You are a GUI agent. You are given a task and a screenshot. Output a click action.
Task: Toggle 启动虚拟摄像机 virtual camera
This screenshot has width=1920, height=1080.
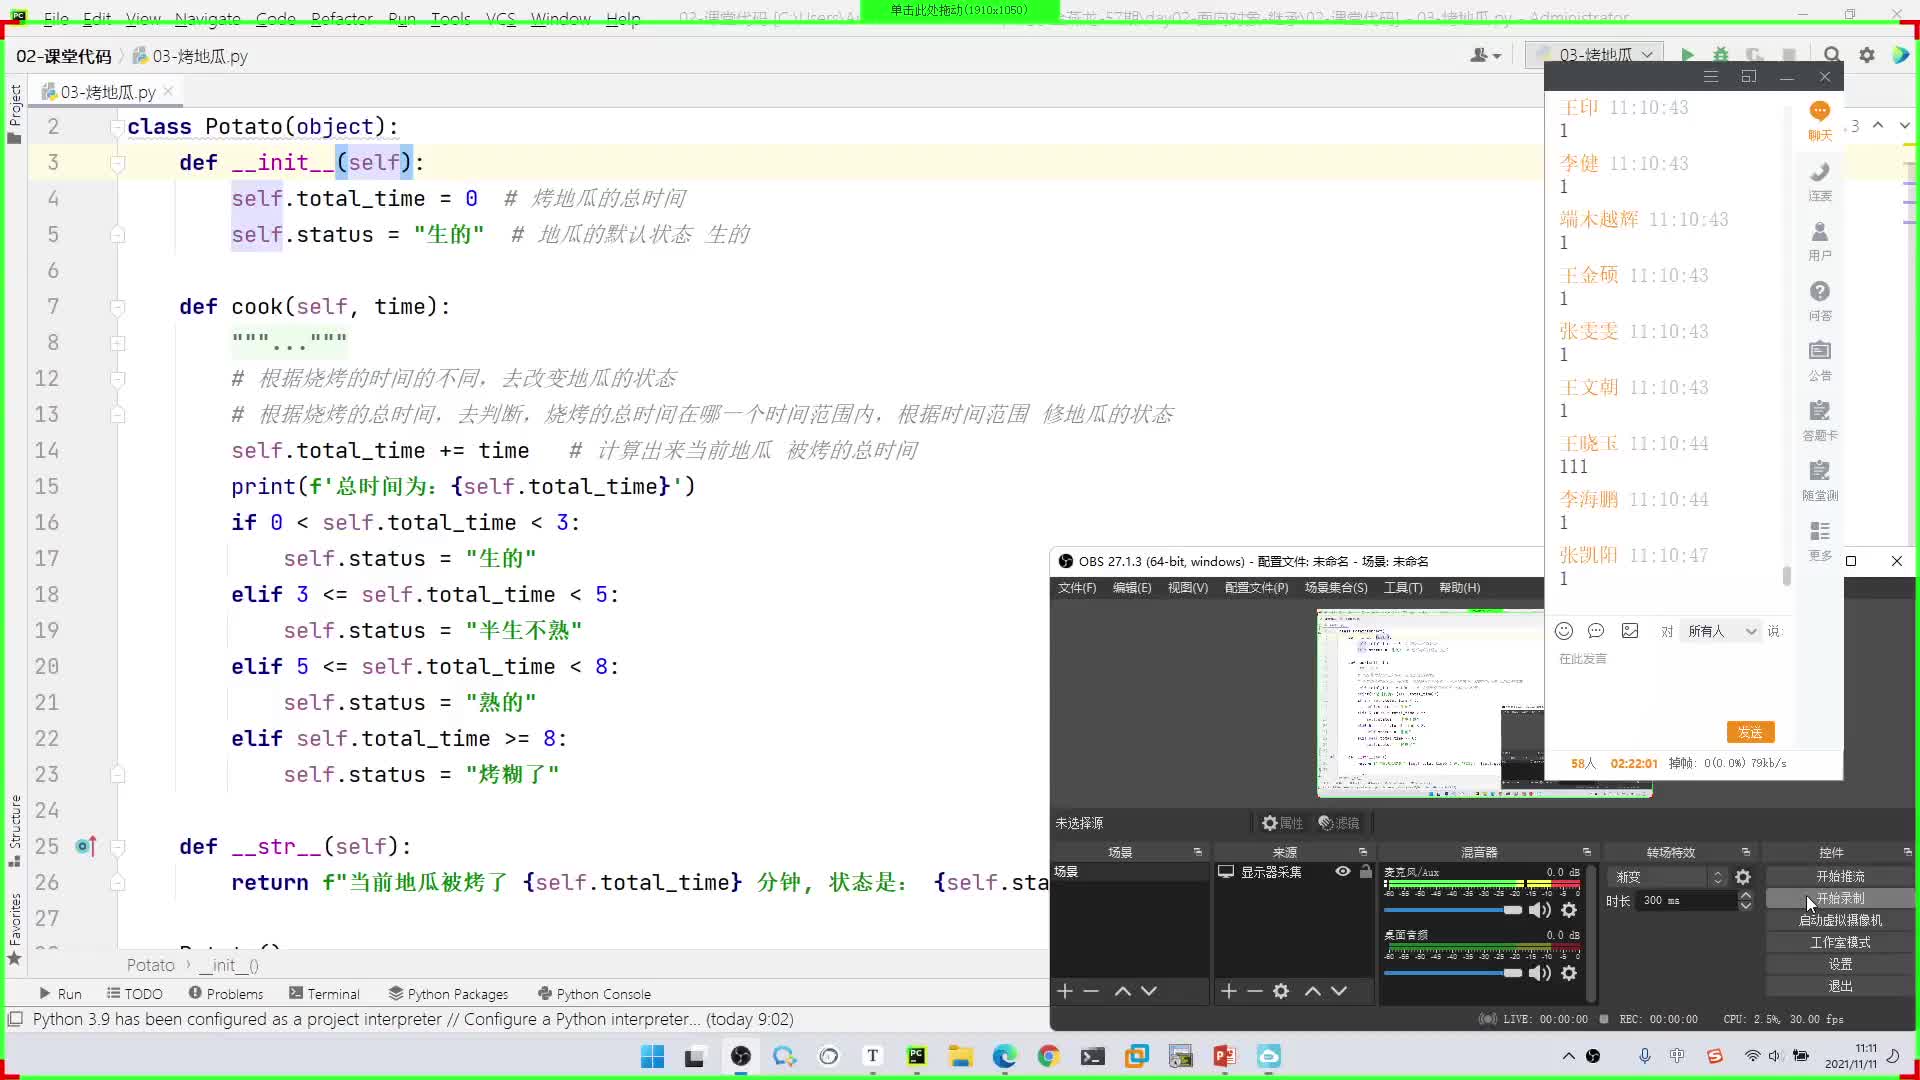pyautogui.click(x=1840, y=920)
